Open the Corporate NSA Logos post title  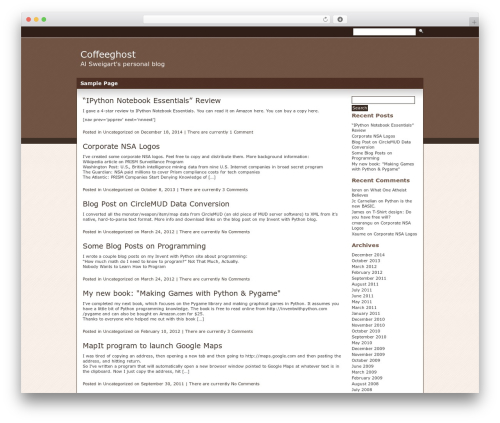tap(121, 146)
